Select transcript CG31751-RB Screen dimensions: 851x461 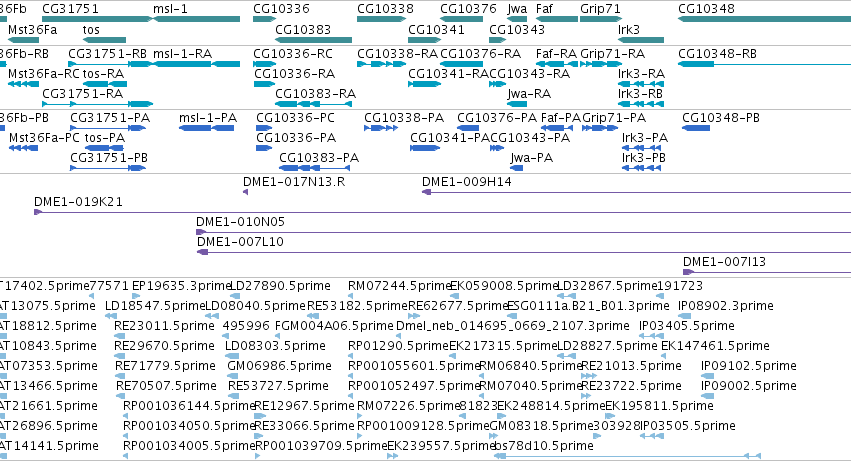coord(107,54)
